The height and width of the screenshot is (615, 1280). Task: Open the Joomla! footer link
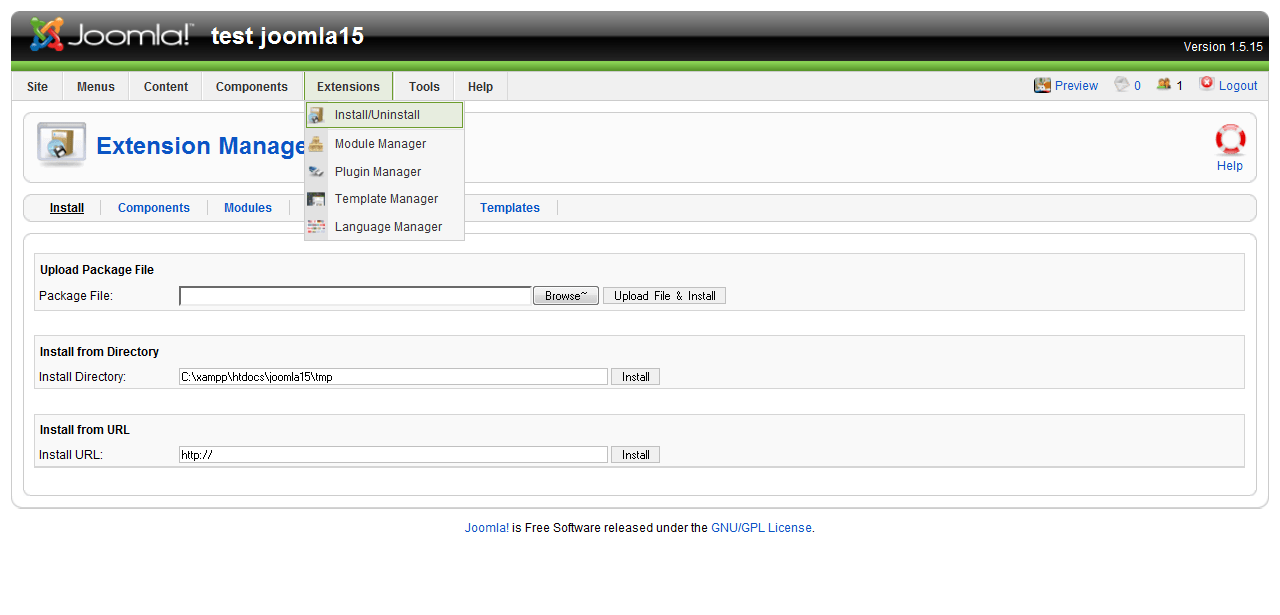click(487, 528)
